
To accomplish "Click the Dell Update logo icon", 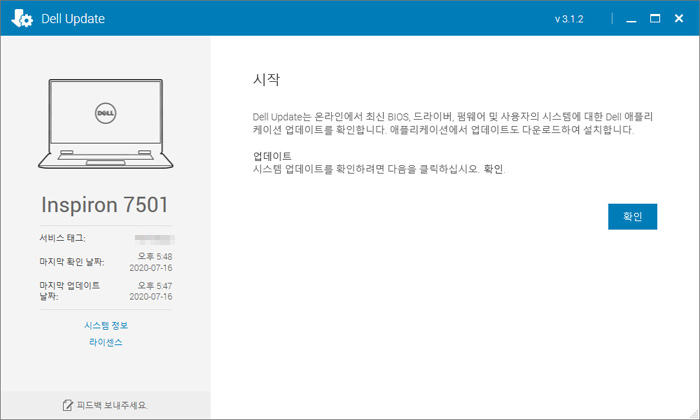I will [x=22, y=19].
